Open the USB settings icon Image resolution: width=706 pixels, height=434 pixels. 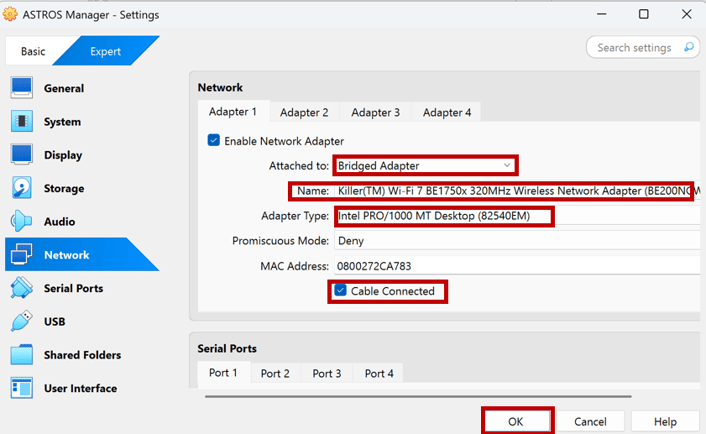click(x=22, y=322)
